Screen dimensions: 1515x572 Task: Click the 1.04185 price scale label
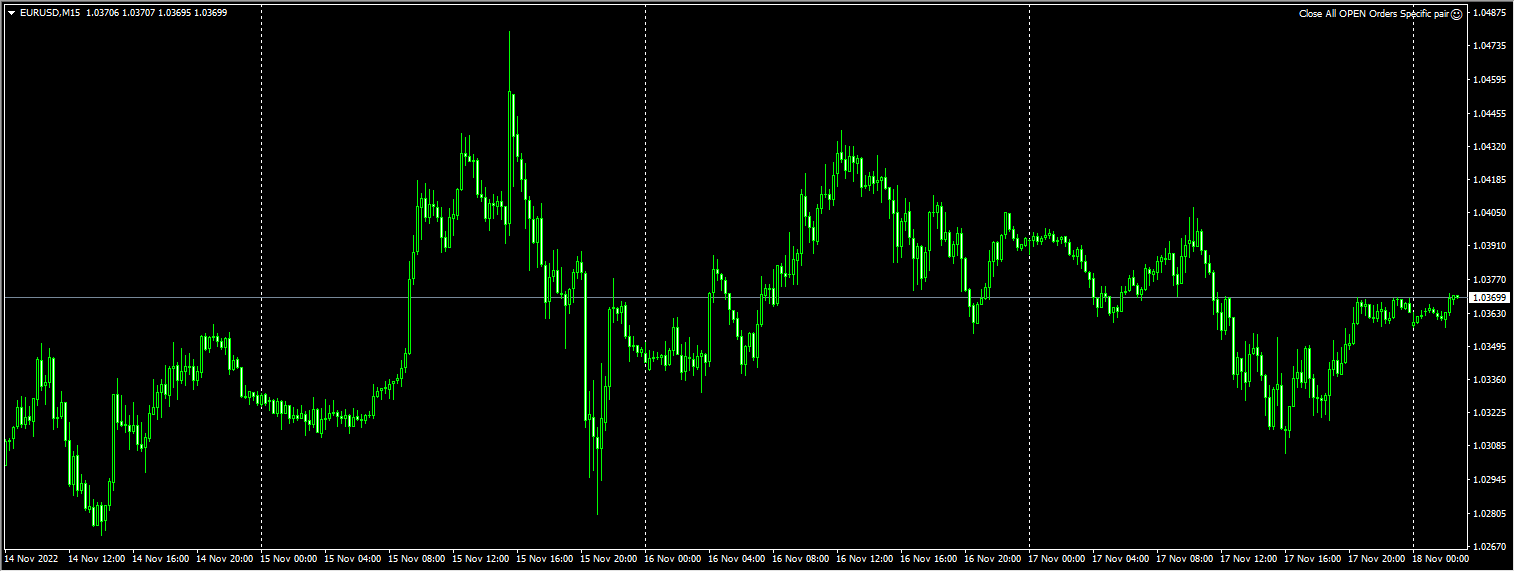[x=1491, y=179]
